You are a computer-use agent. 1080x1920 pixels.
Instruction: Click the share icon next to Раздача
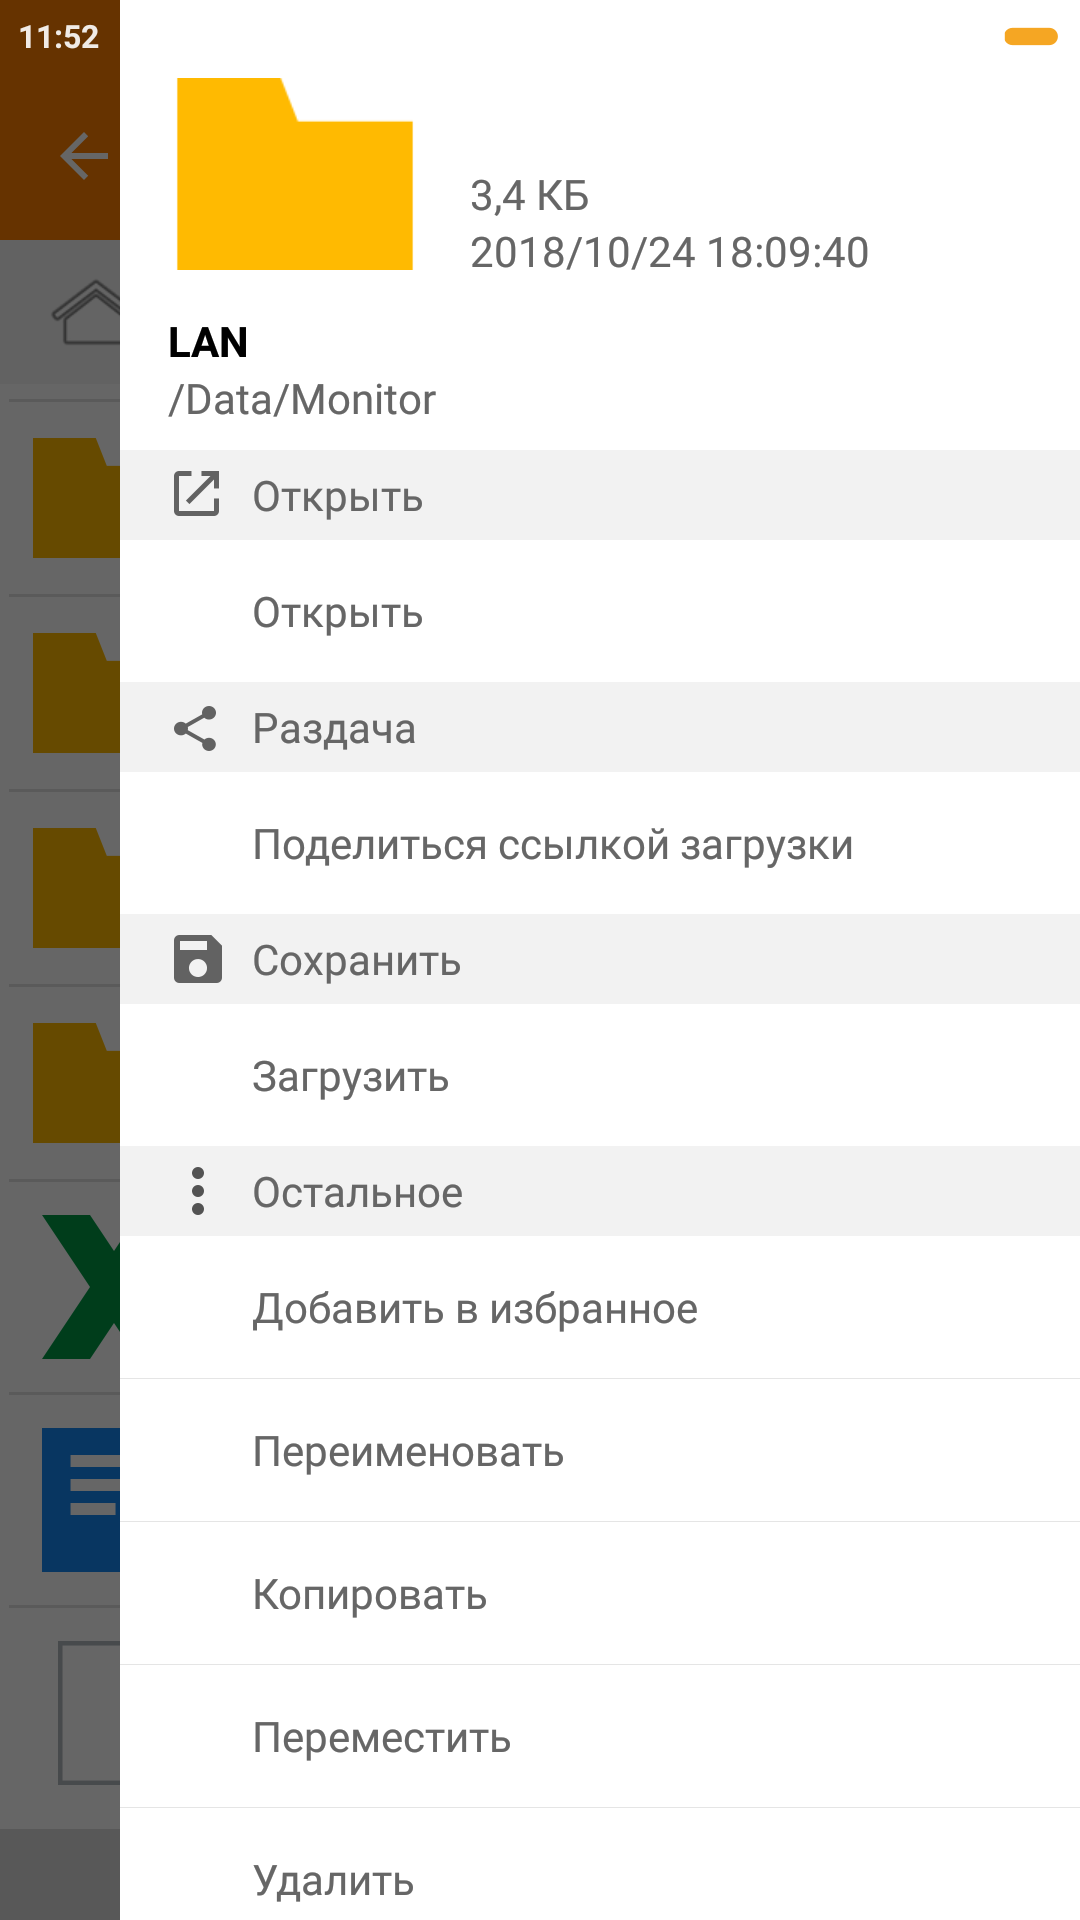click(196, 728)
